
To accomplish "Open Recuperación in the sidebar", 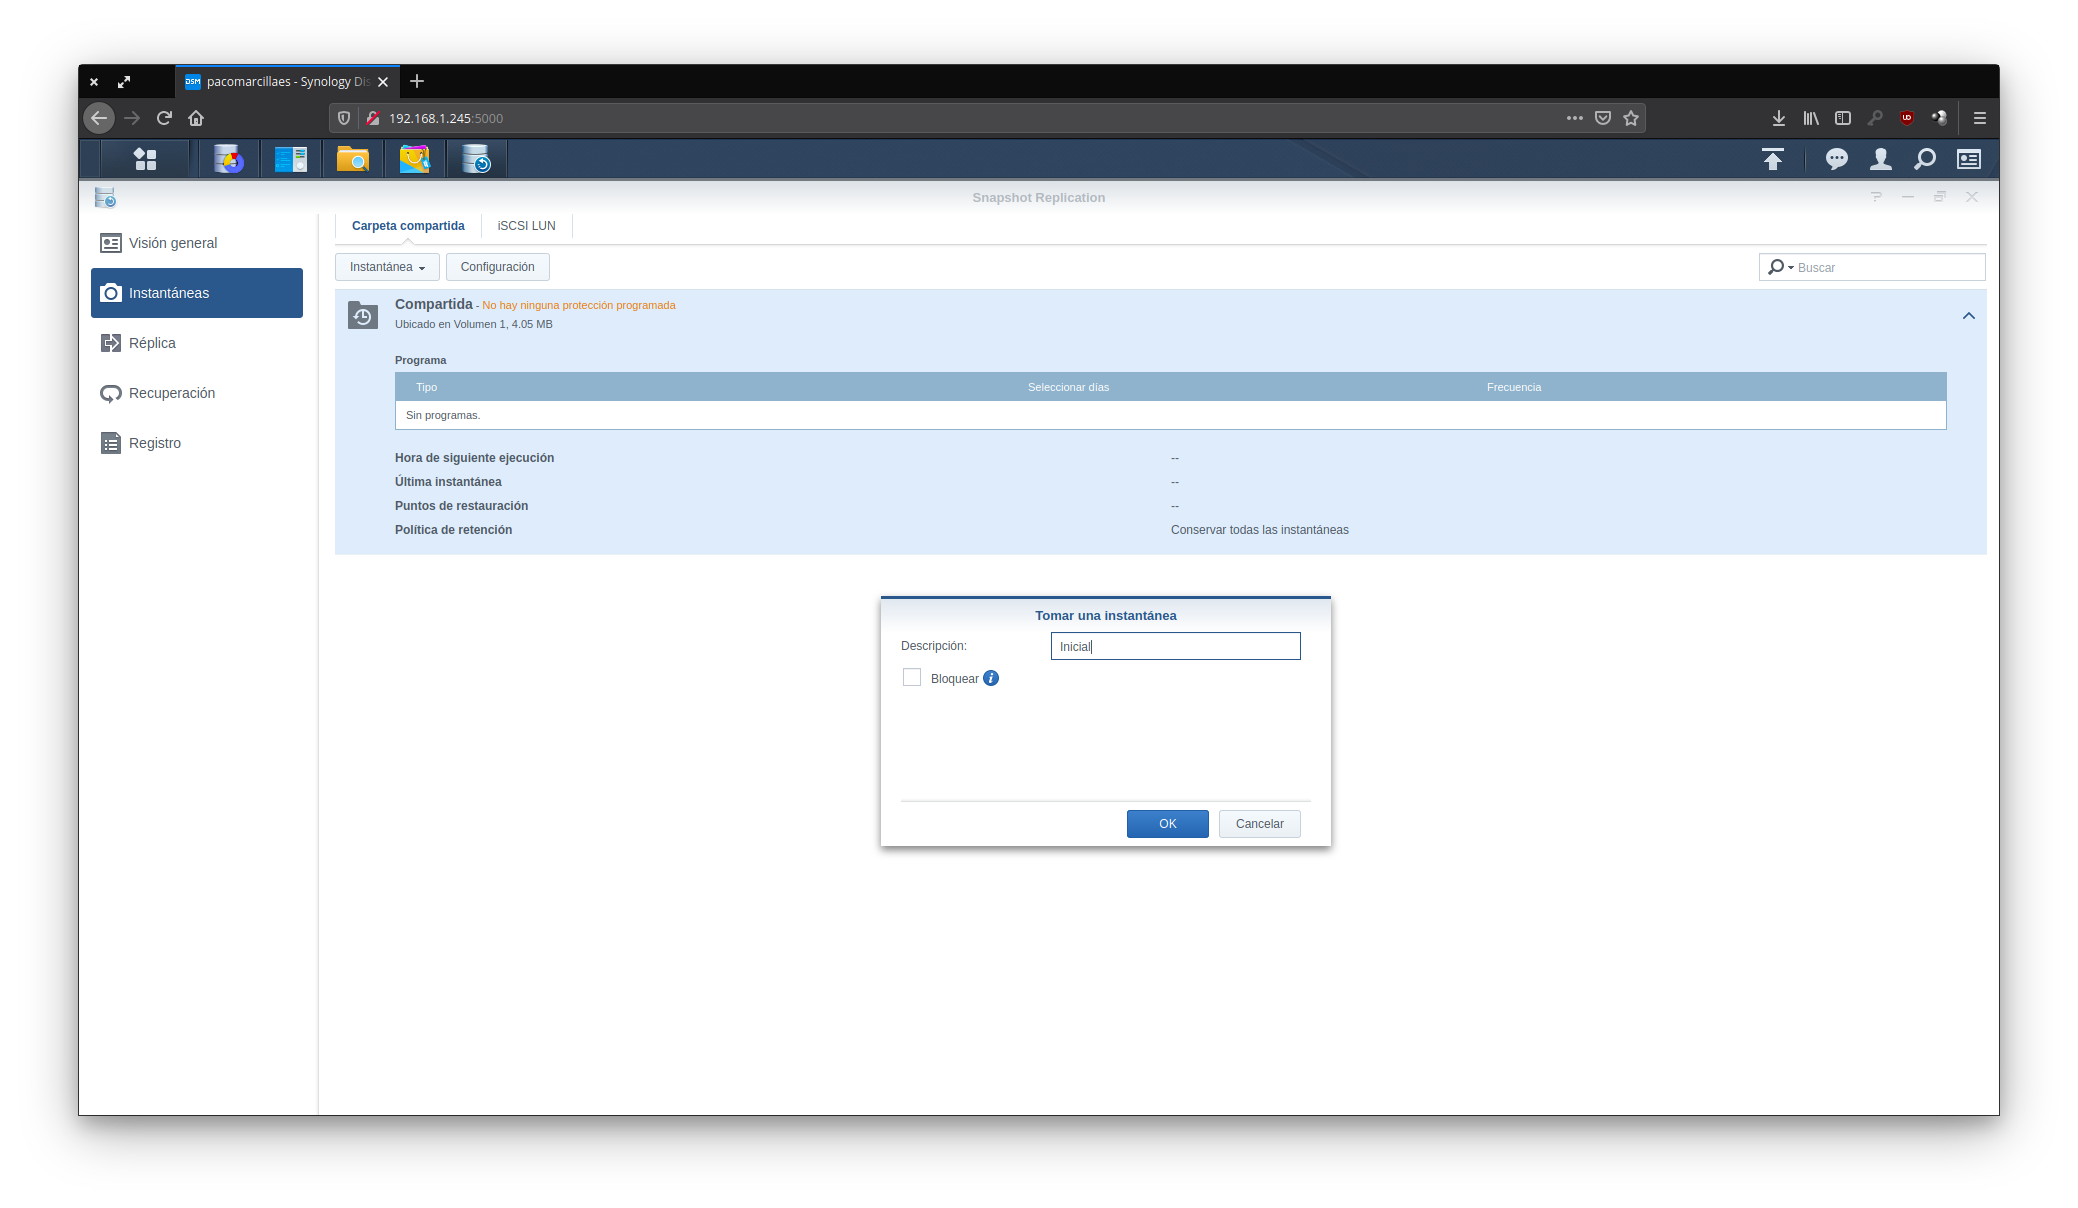I will point(171,393).
